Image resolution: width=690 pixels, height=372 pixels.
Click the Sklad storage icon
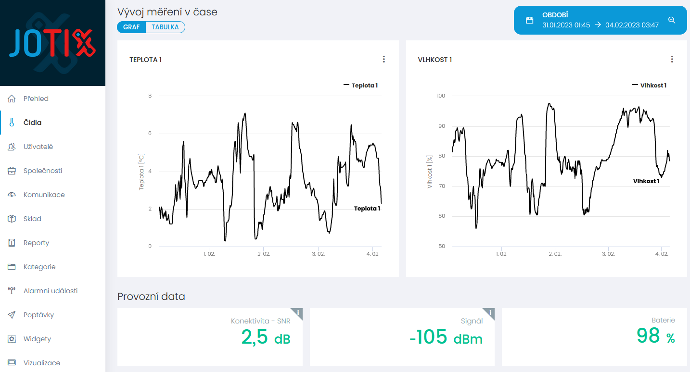click(x=12, y=219)
